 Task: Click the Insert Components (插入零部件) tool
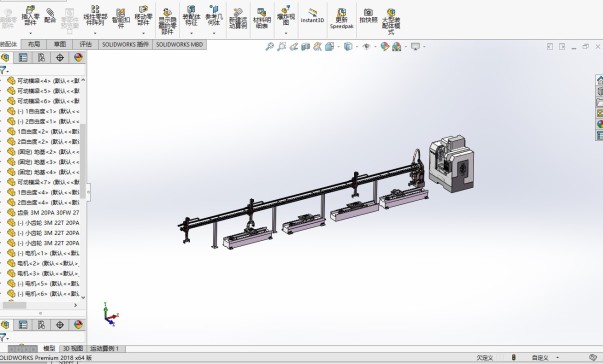coord(30,16)
